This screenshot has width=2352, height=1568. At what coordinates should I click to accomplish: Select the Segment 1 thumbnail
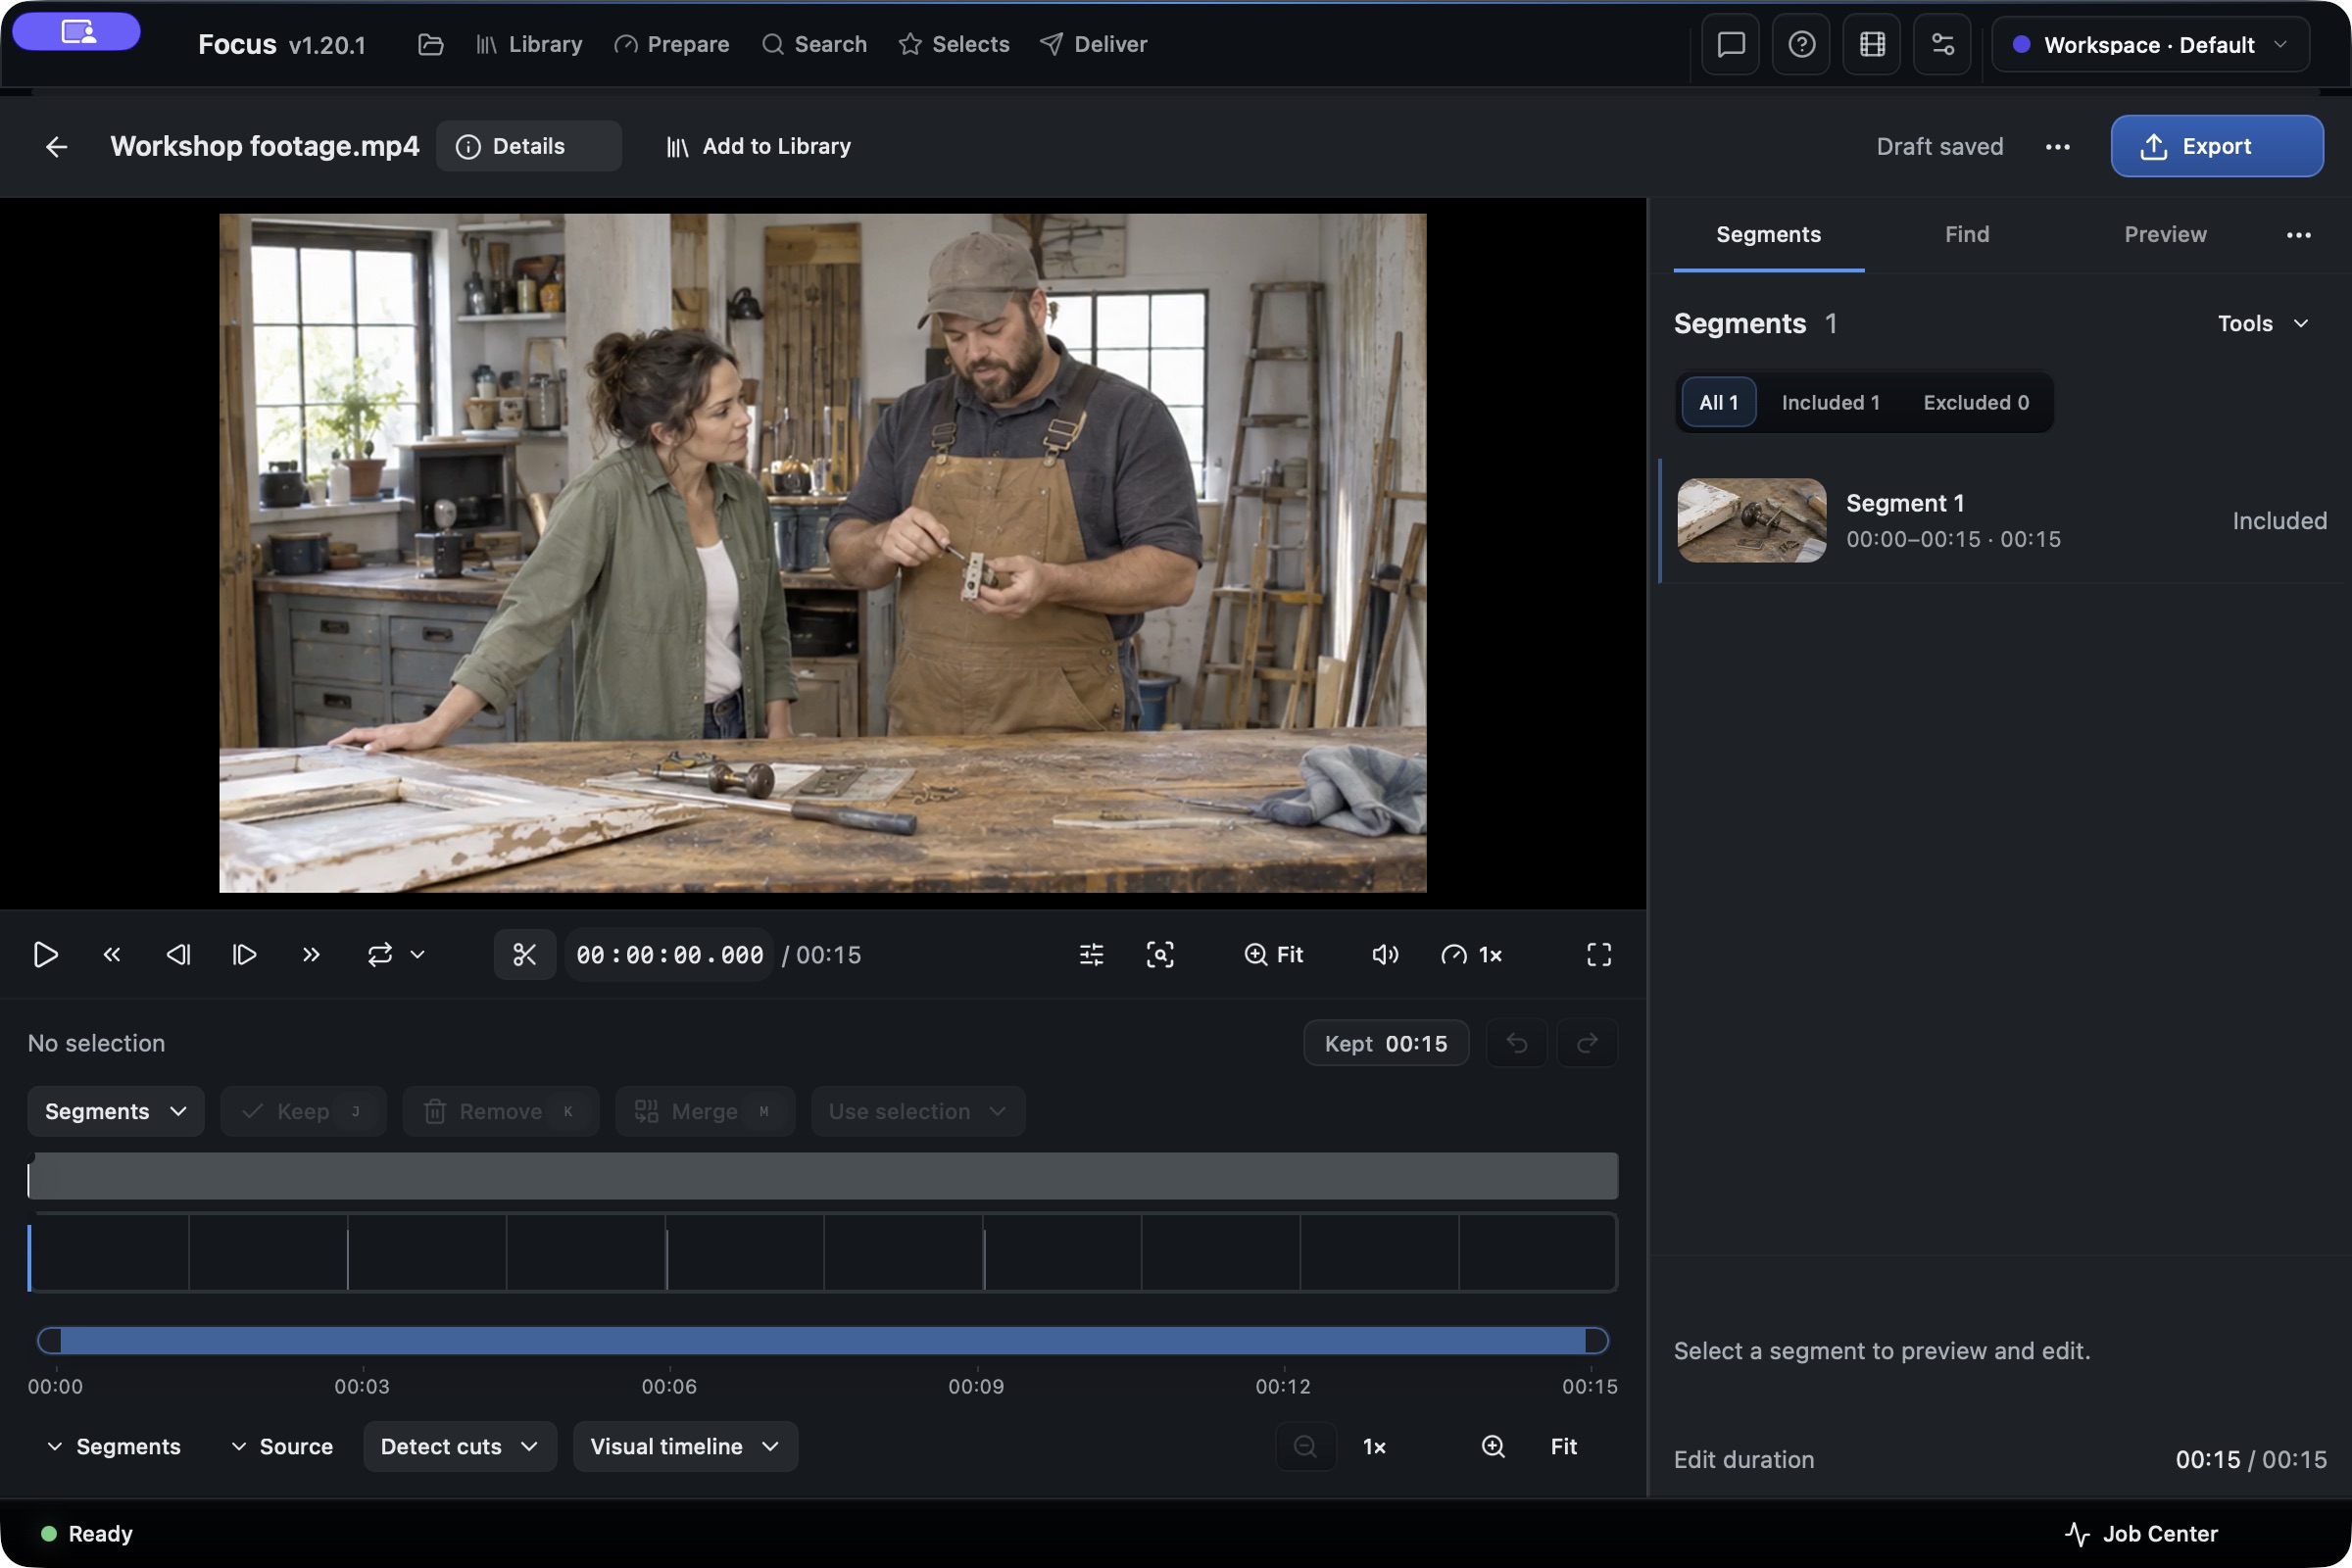click(x=1751, y=520)
